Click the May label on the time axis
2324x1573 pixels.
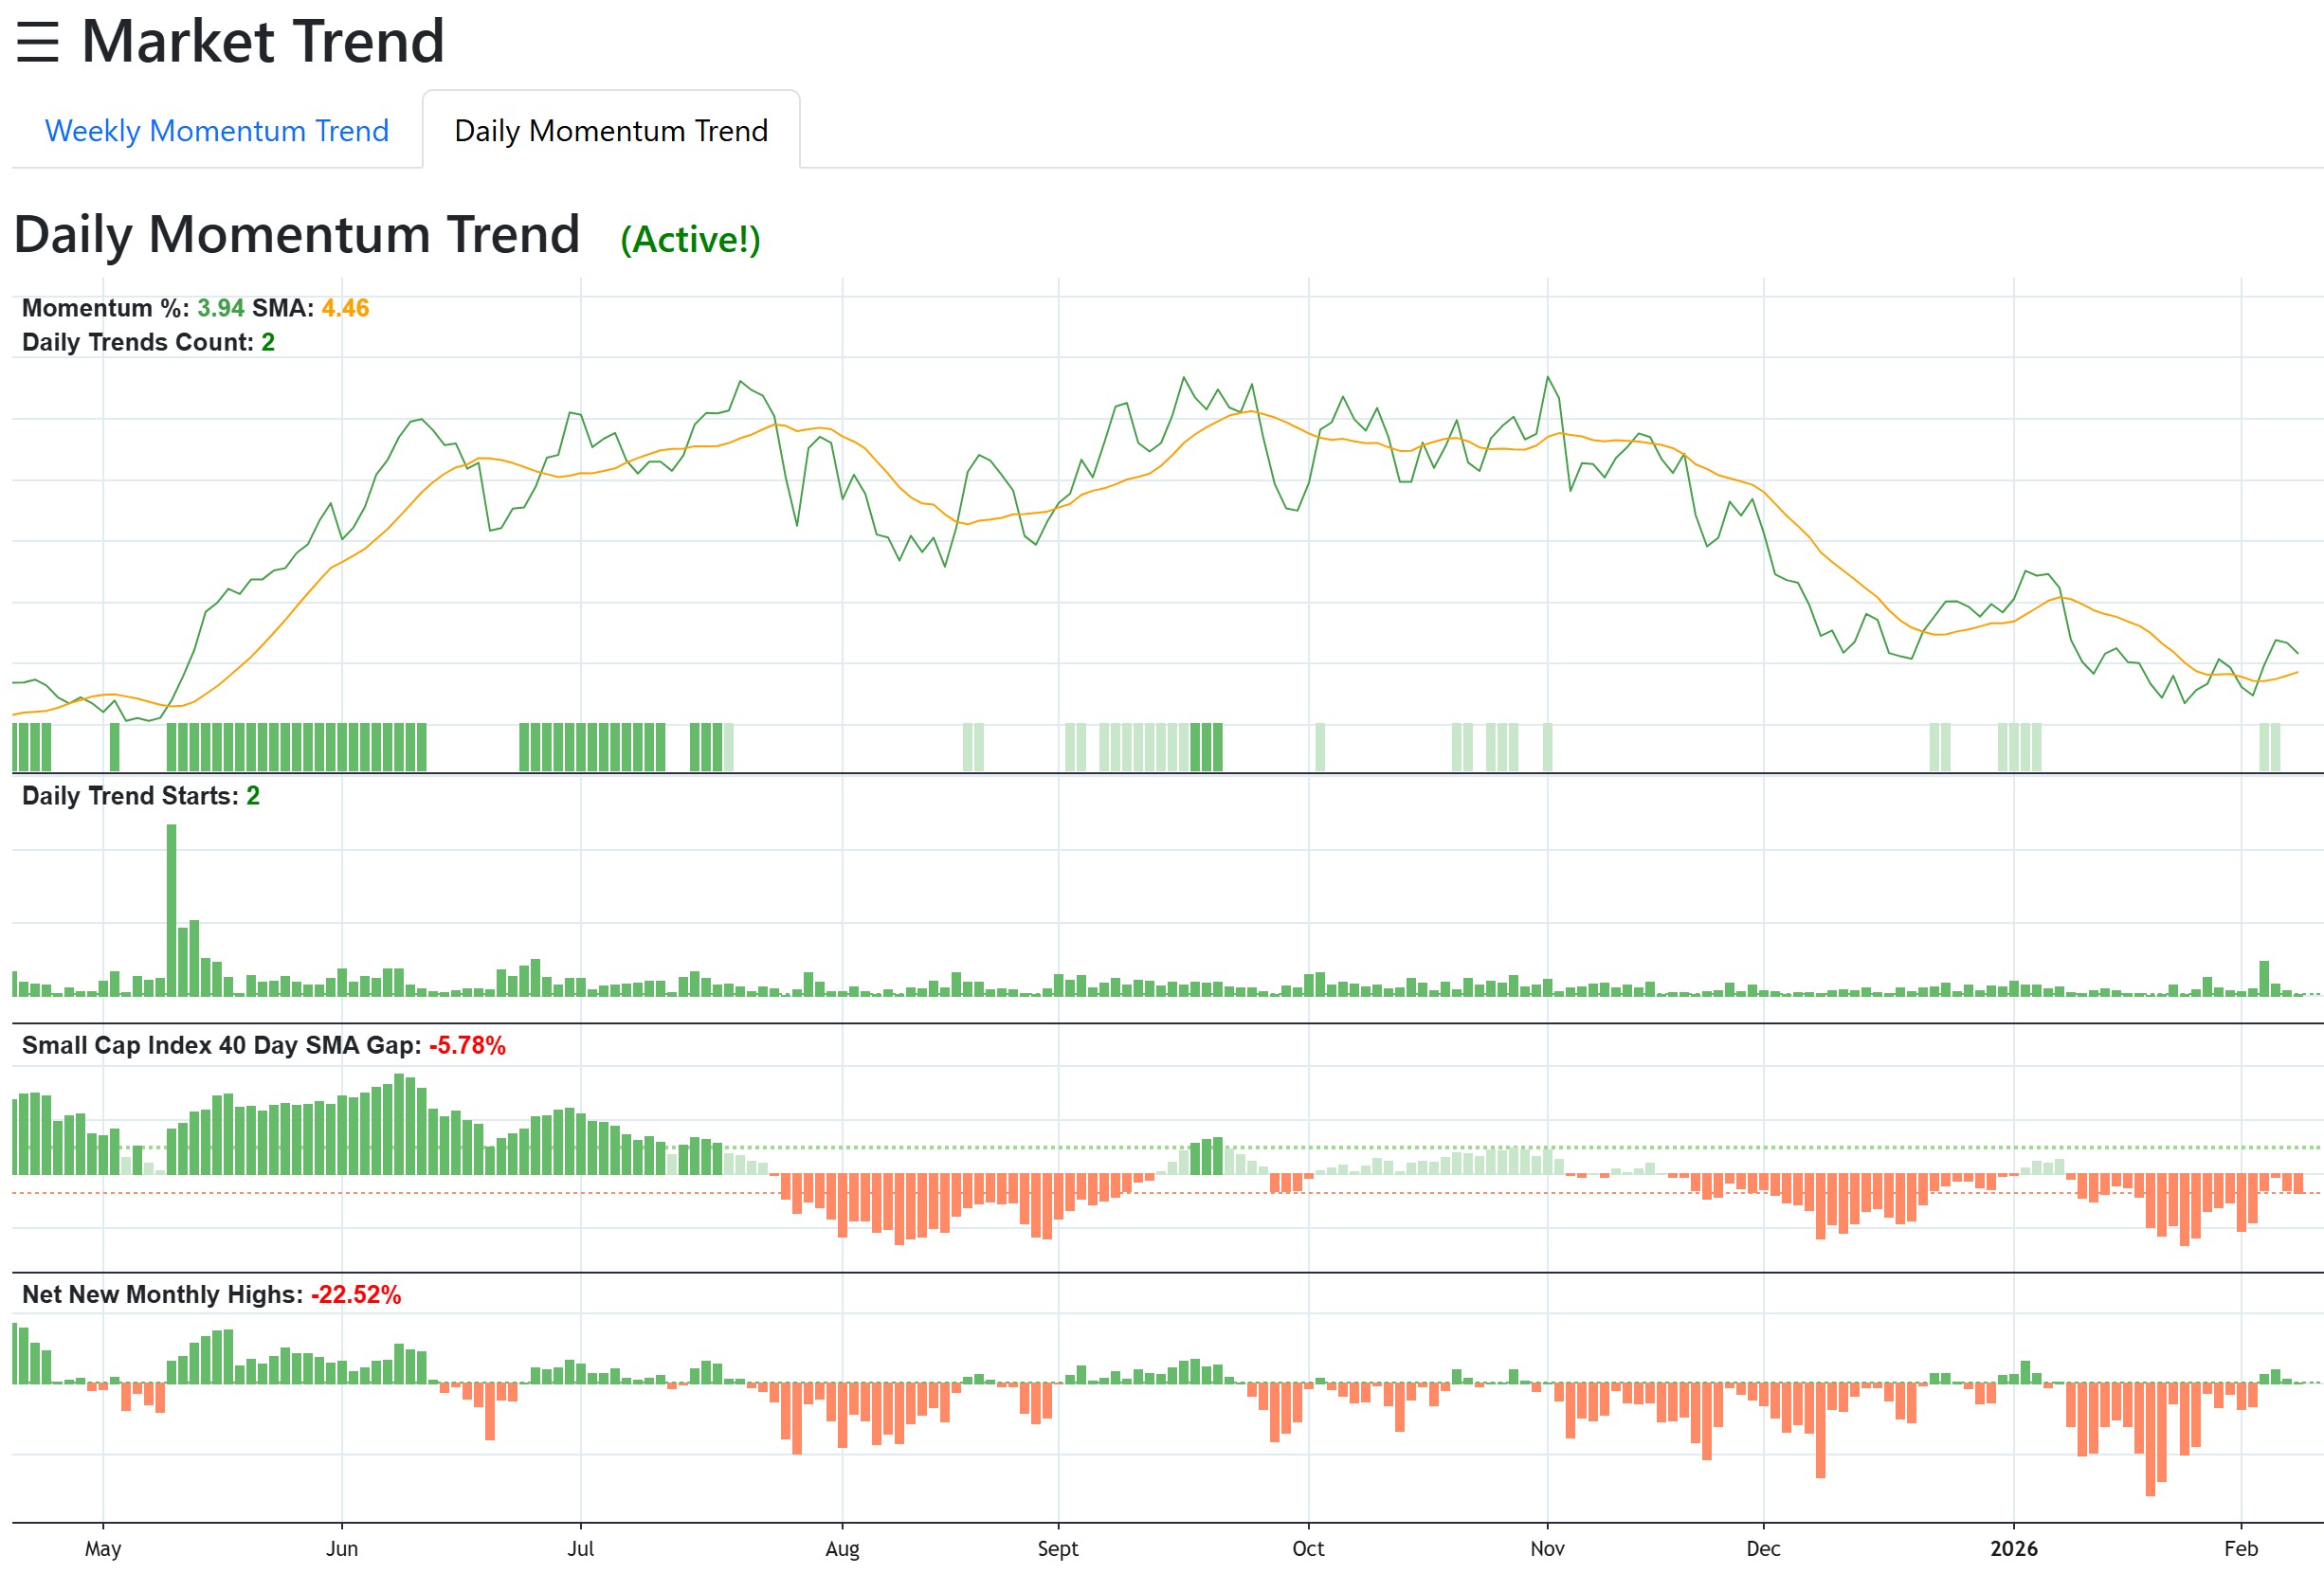(x=104, y=1548)
